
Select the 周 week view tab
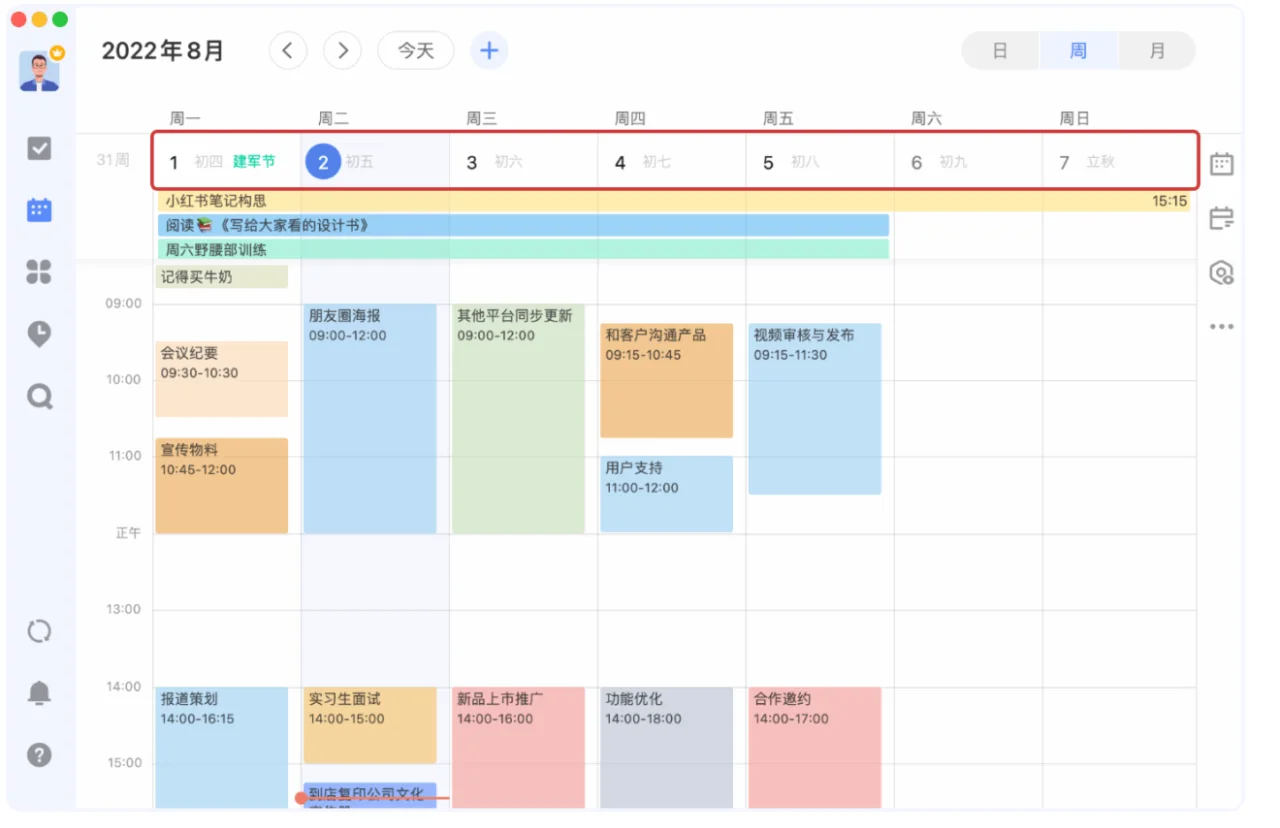pos(1078,50)
